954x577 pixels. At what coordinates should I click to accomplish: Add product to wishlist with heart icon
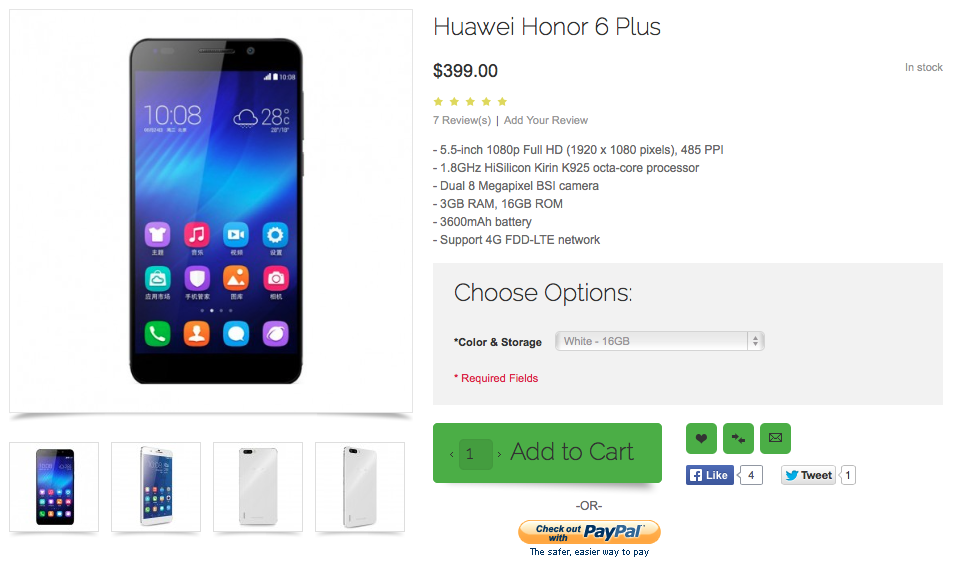pos(701,438)
